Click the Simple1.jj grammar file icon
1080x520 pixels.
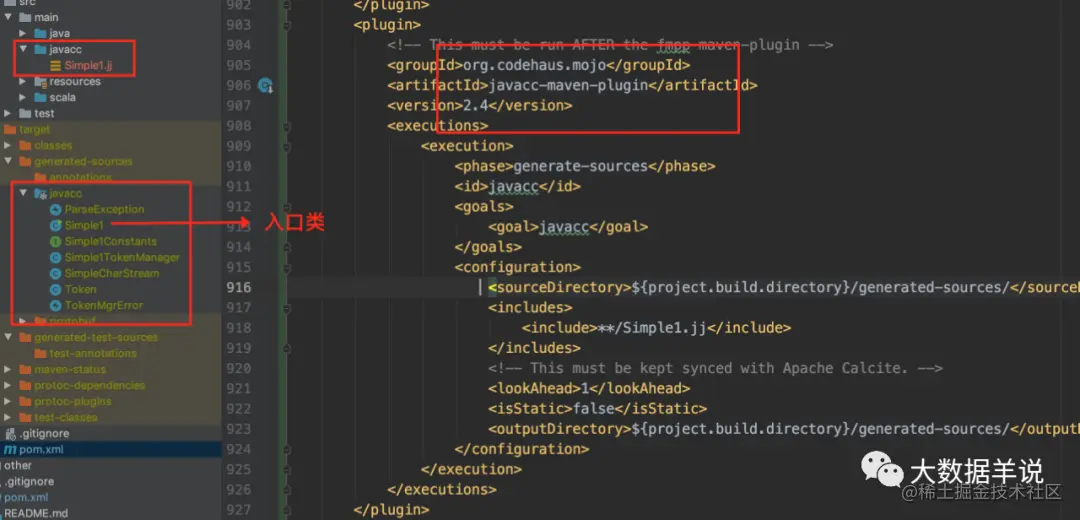[x=55, y=65]
